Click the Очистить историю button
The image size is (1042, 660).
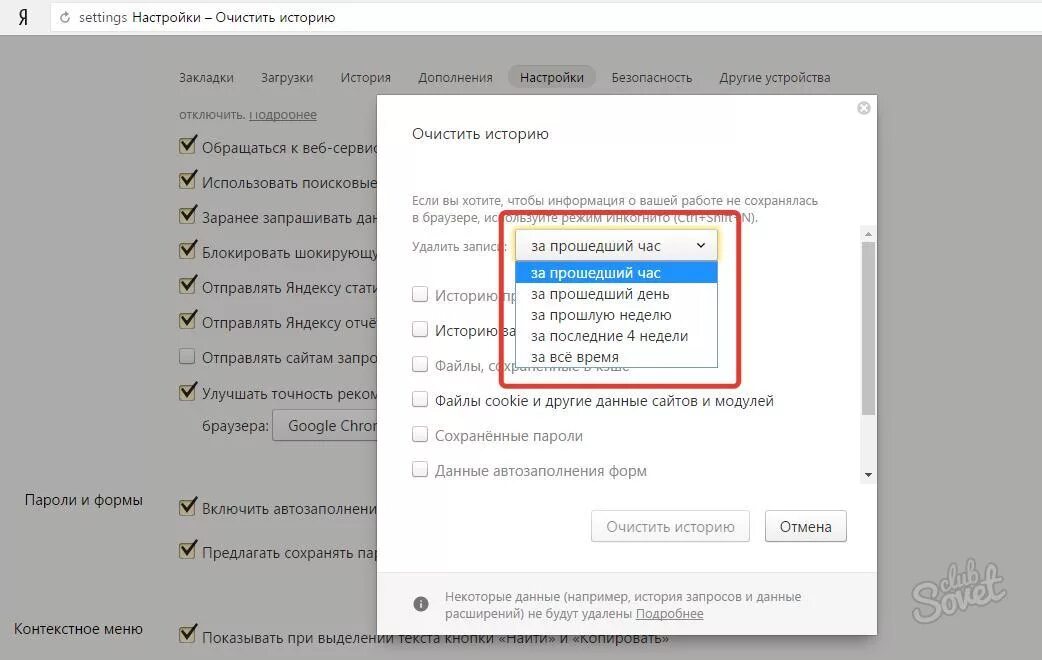click(x=670, y=526)
